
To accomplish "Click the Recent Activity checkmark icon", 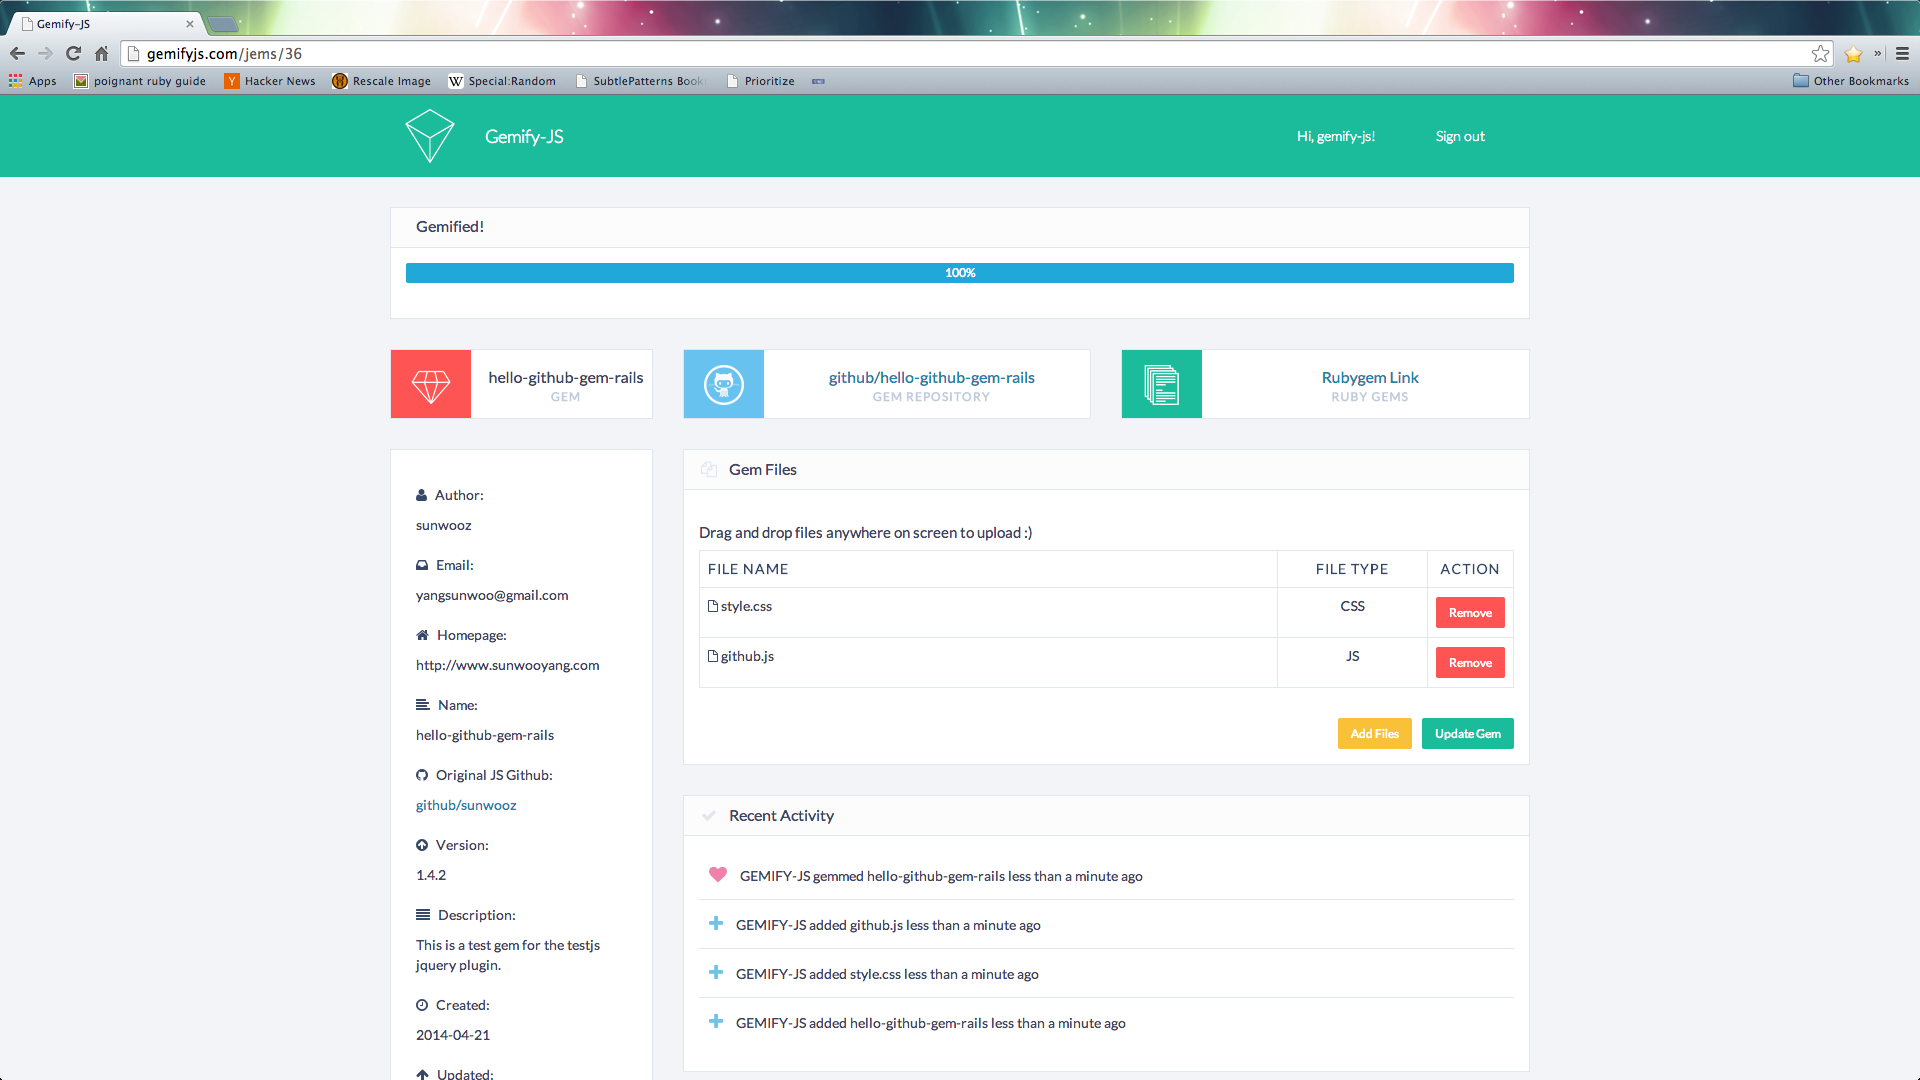I will (x=709, y=816).
